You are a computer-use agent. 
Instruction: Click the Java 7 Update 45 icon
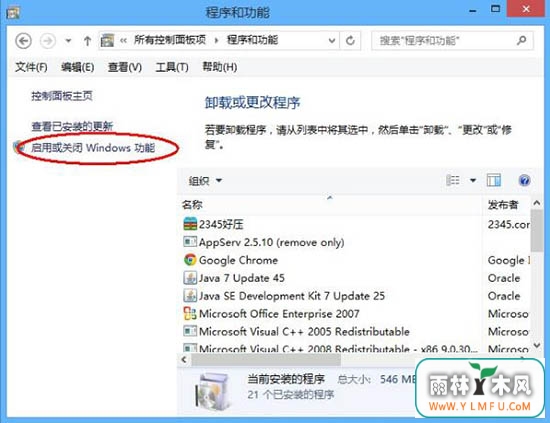coord(190,278)
